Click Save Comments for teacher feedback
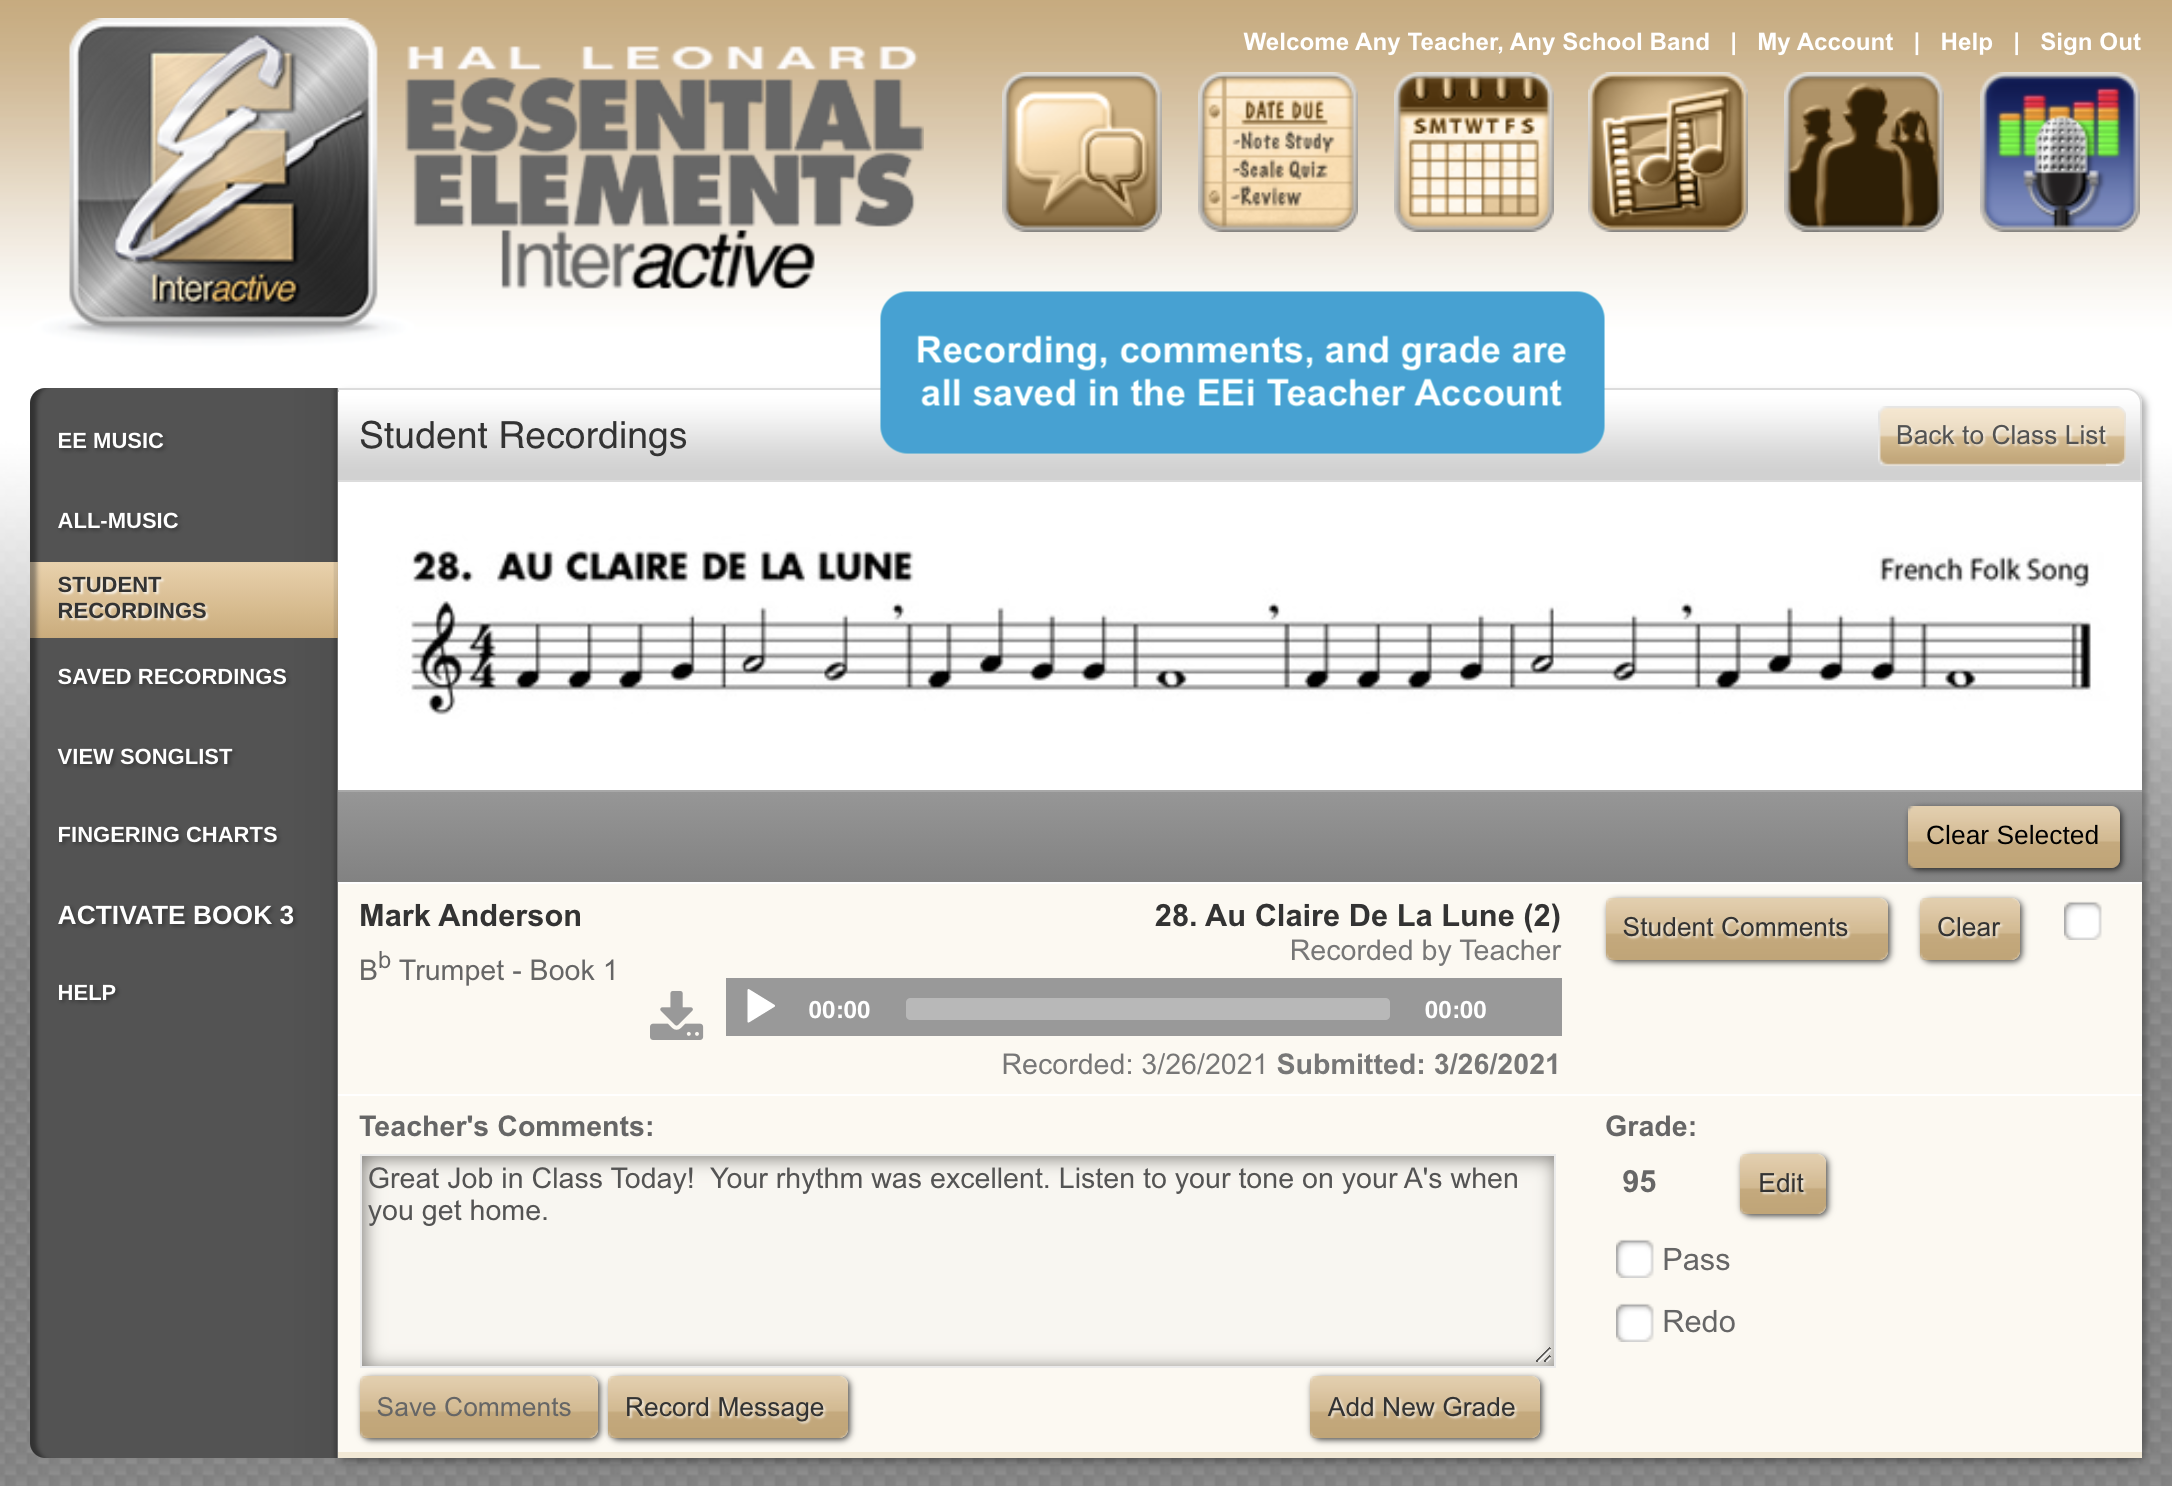The width and height of the screenshot is (2172, 1486). pos(477,1407)
